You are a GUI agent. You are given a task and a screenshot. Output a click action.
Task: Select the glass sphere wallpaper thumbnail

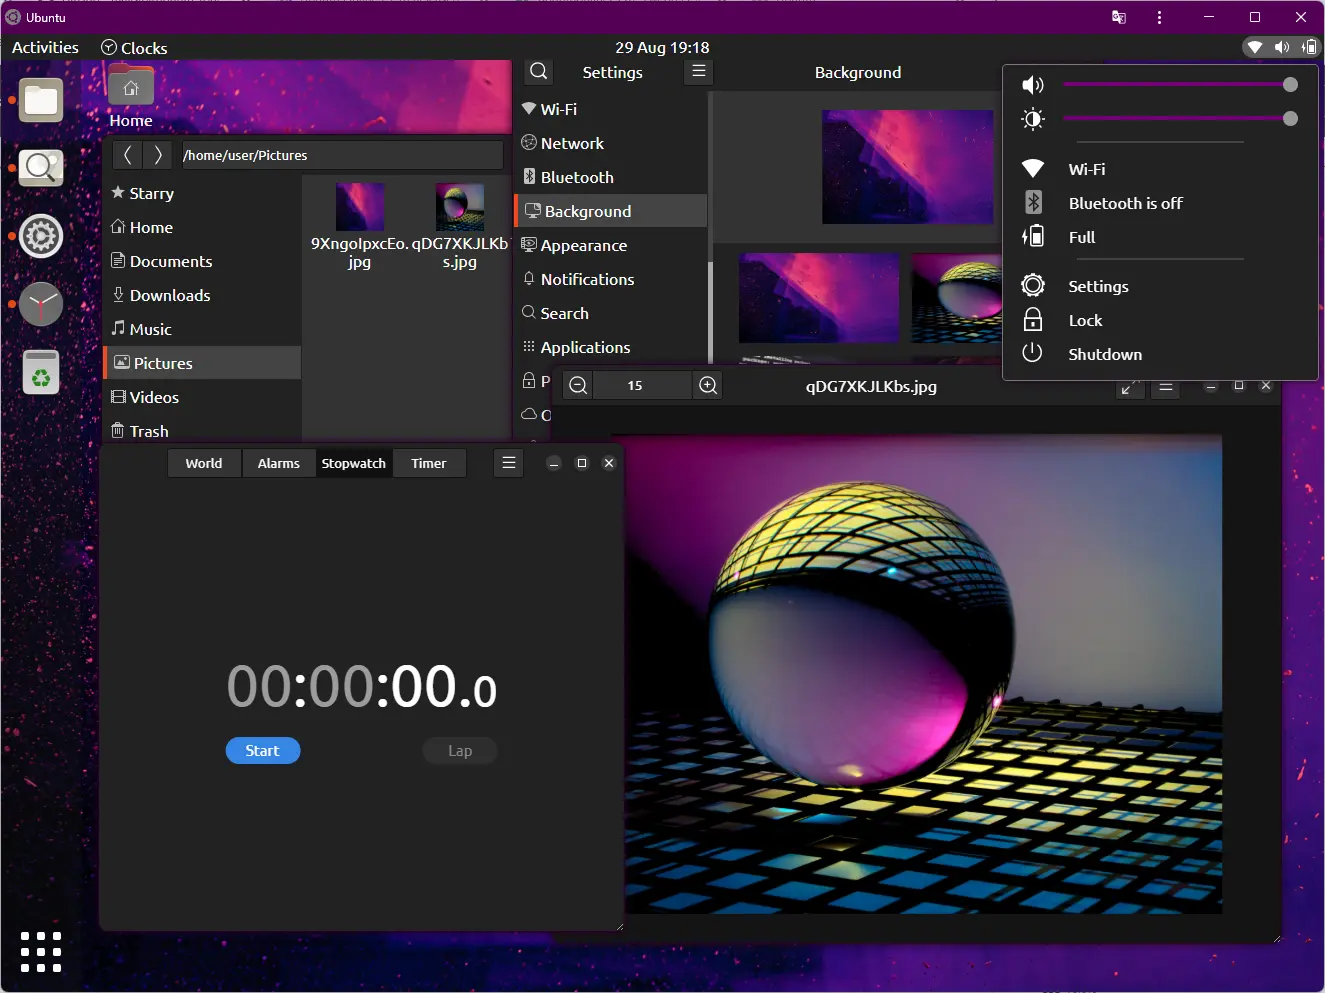956,298
